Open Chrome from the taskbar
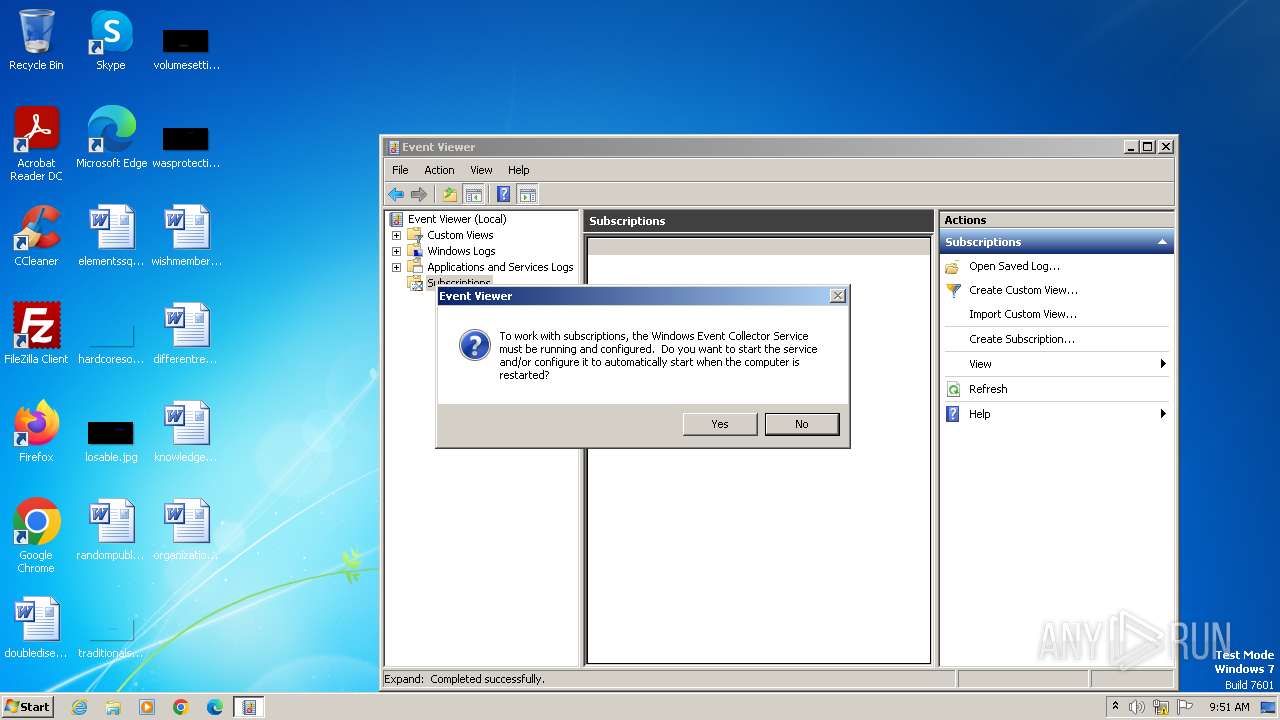This screenshot has width=1280, height=720. 181,707
